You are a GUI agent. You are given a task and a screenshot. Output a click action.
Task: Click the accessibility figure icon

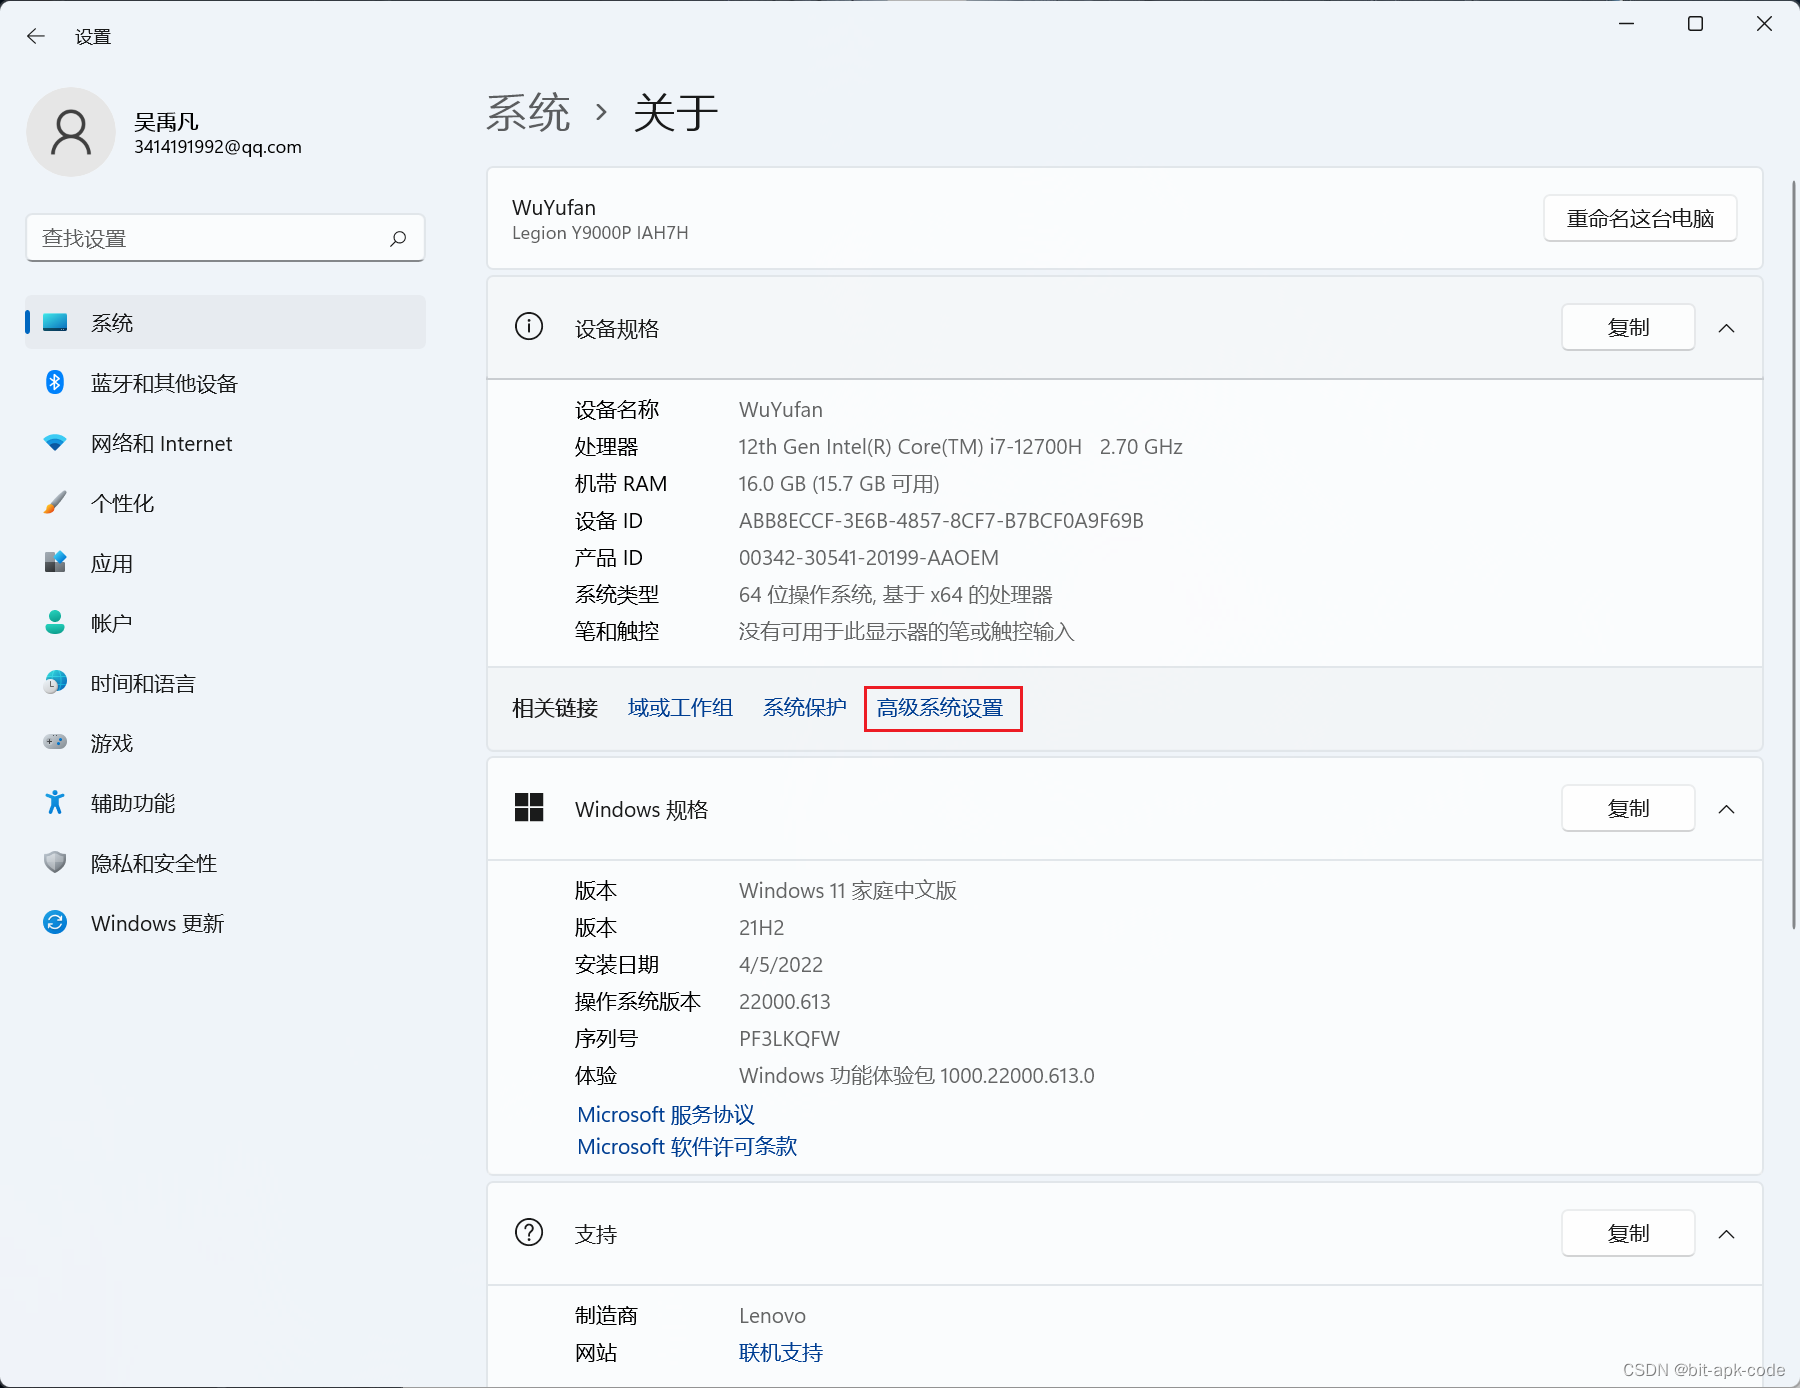[x=55, y=802]
